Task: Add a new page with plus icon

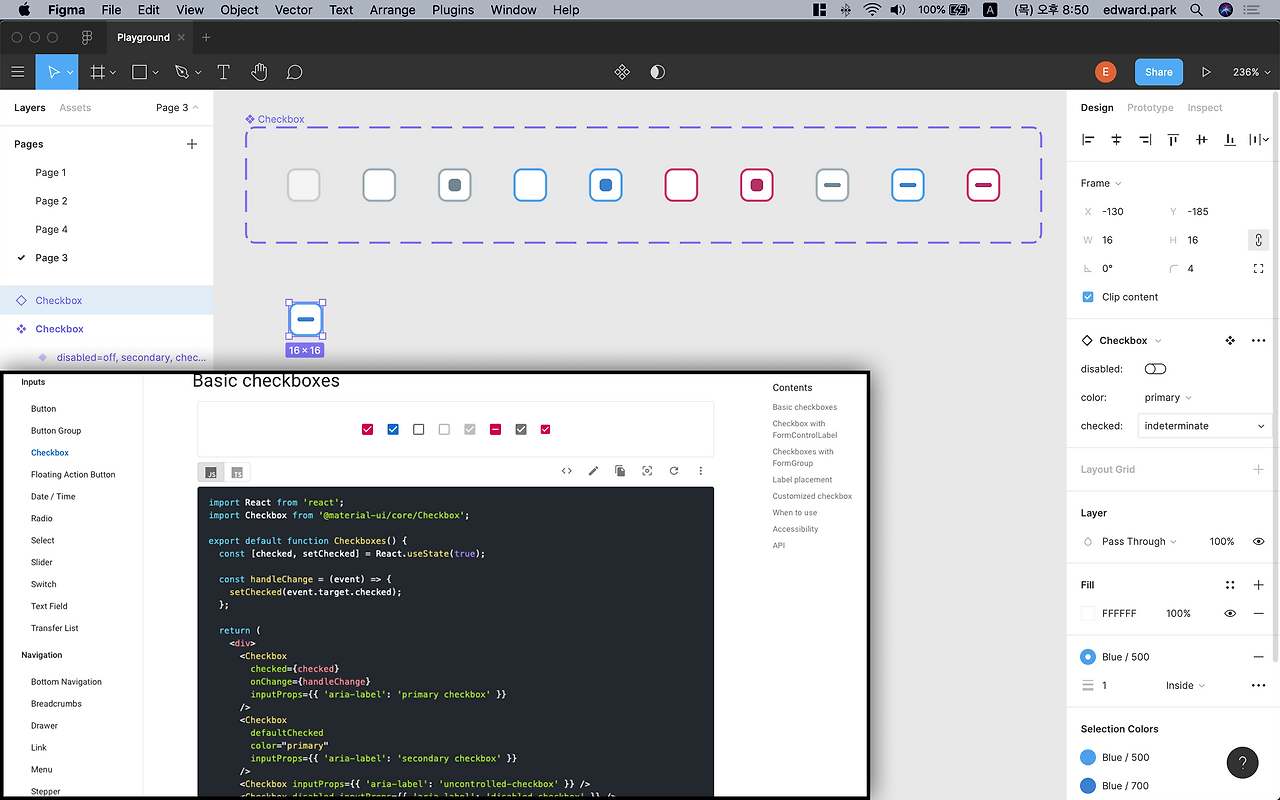Action: 192,144
